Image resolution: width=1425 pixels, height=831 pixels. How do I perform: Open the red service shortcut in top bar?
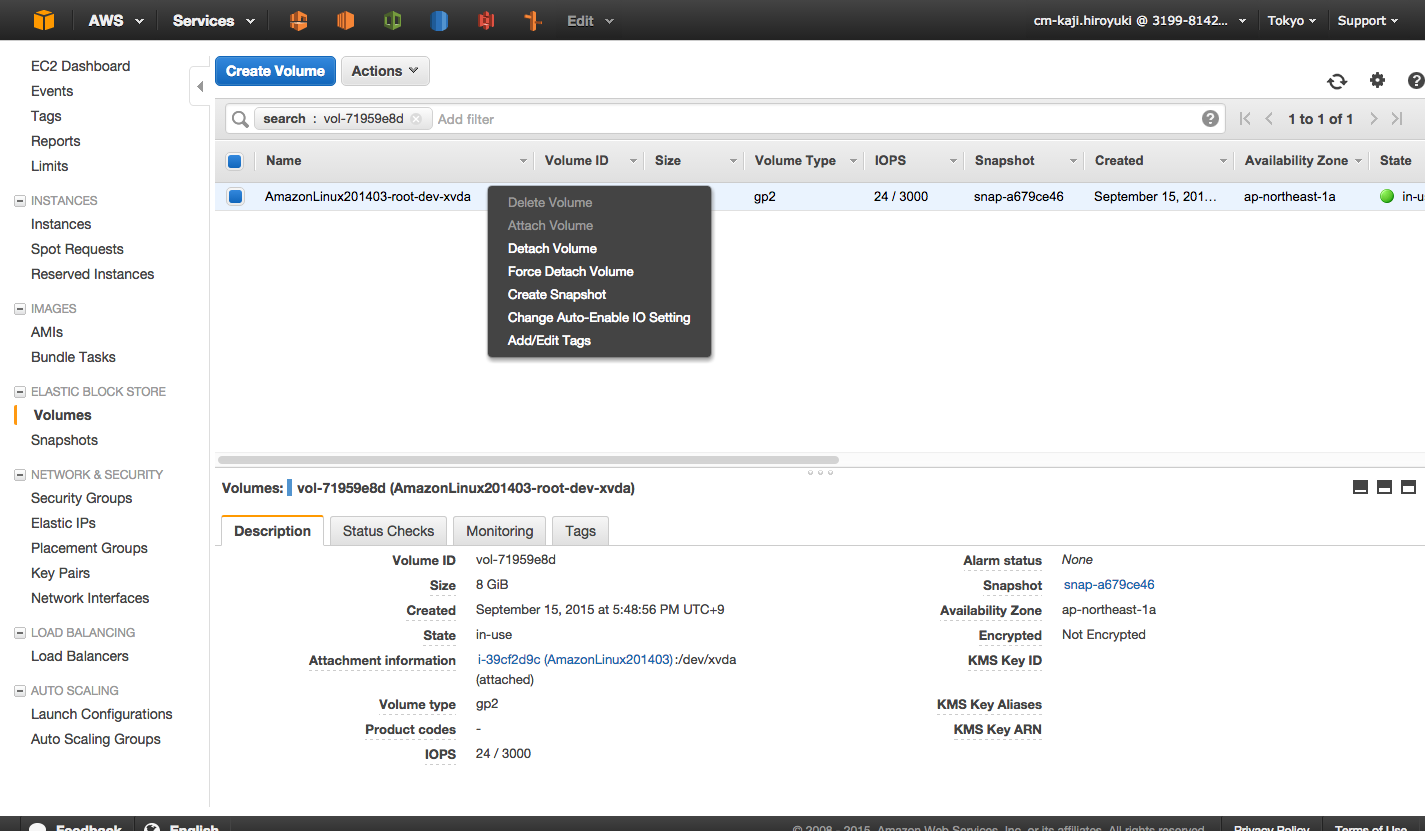tap(486, 20)
